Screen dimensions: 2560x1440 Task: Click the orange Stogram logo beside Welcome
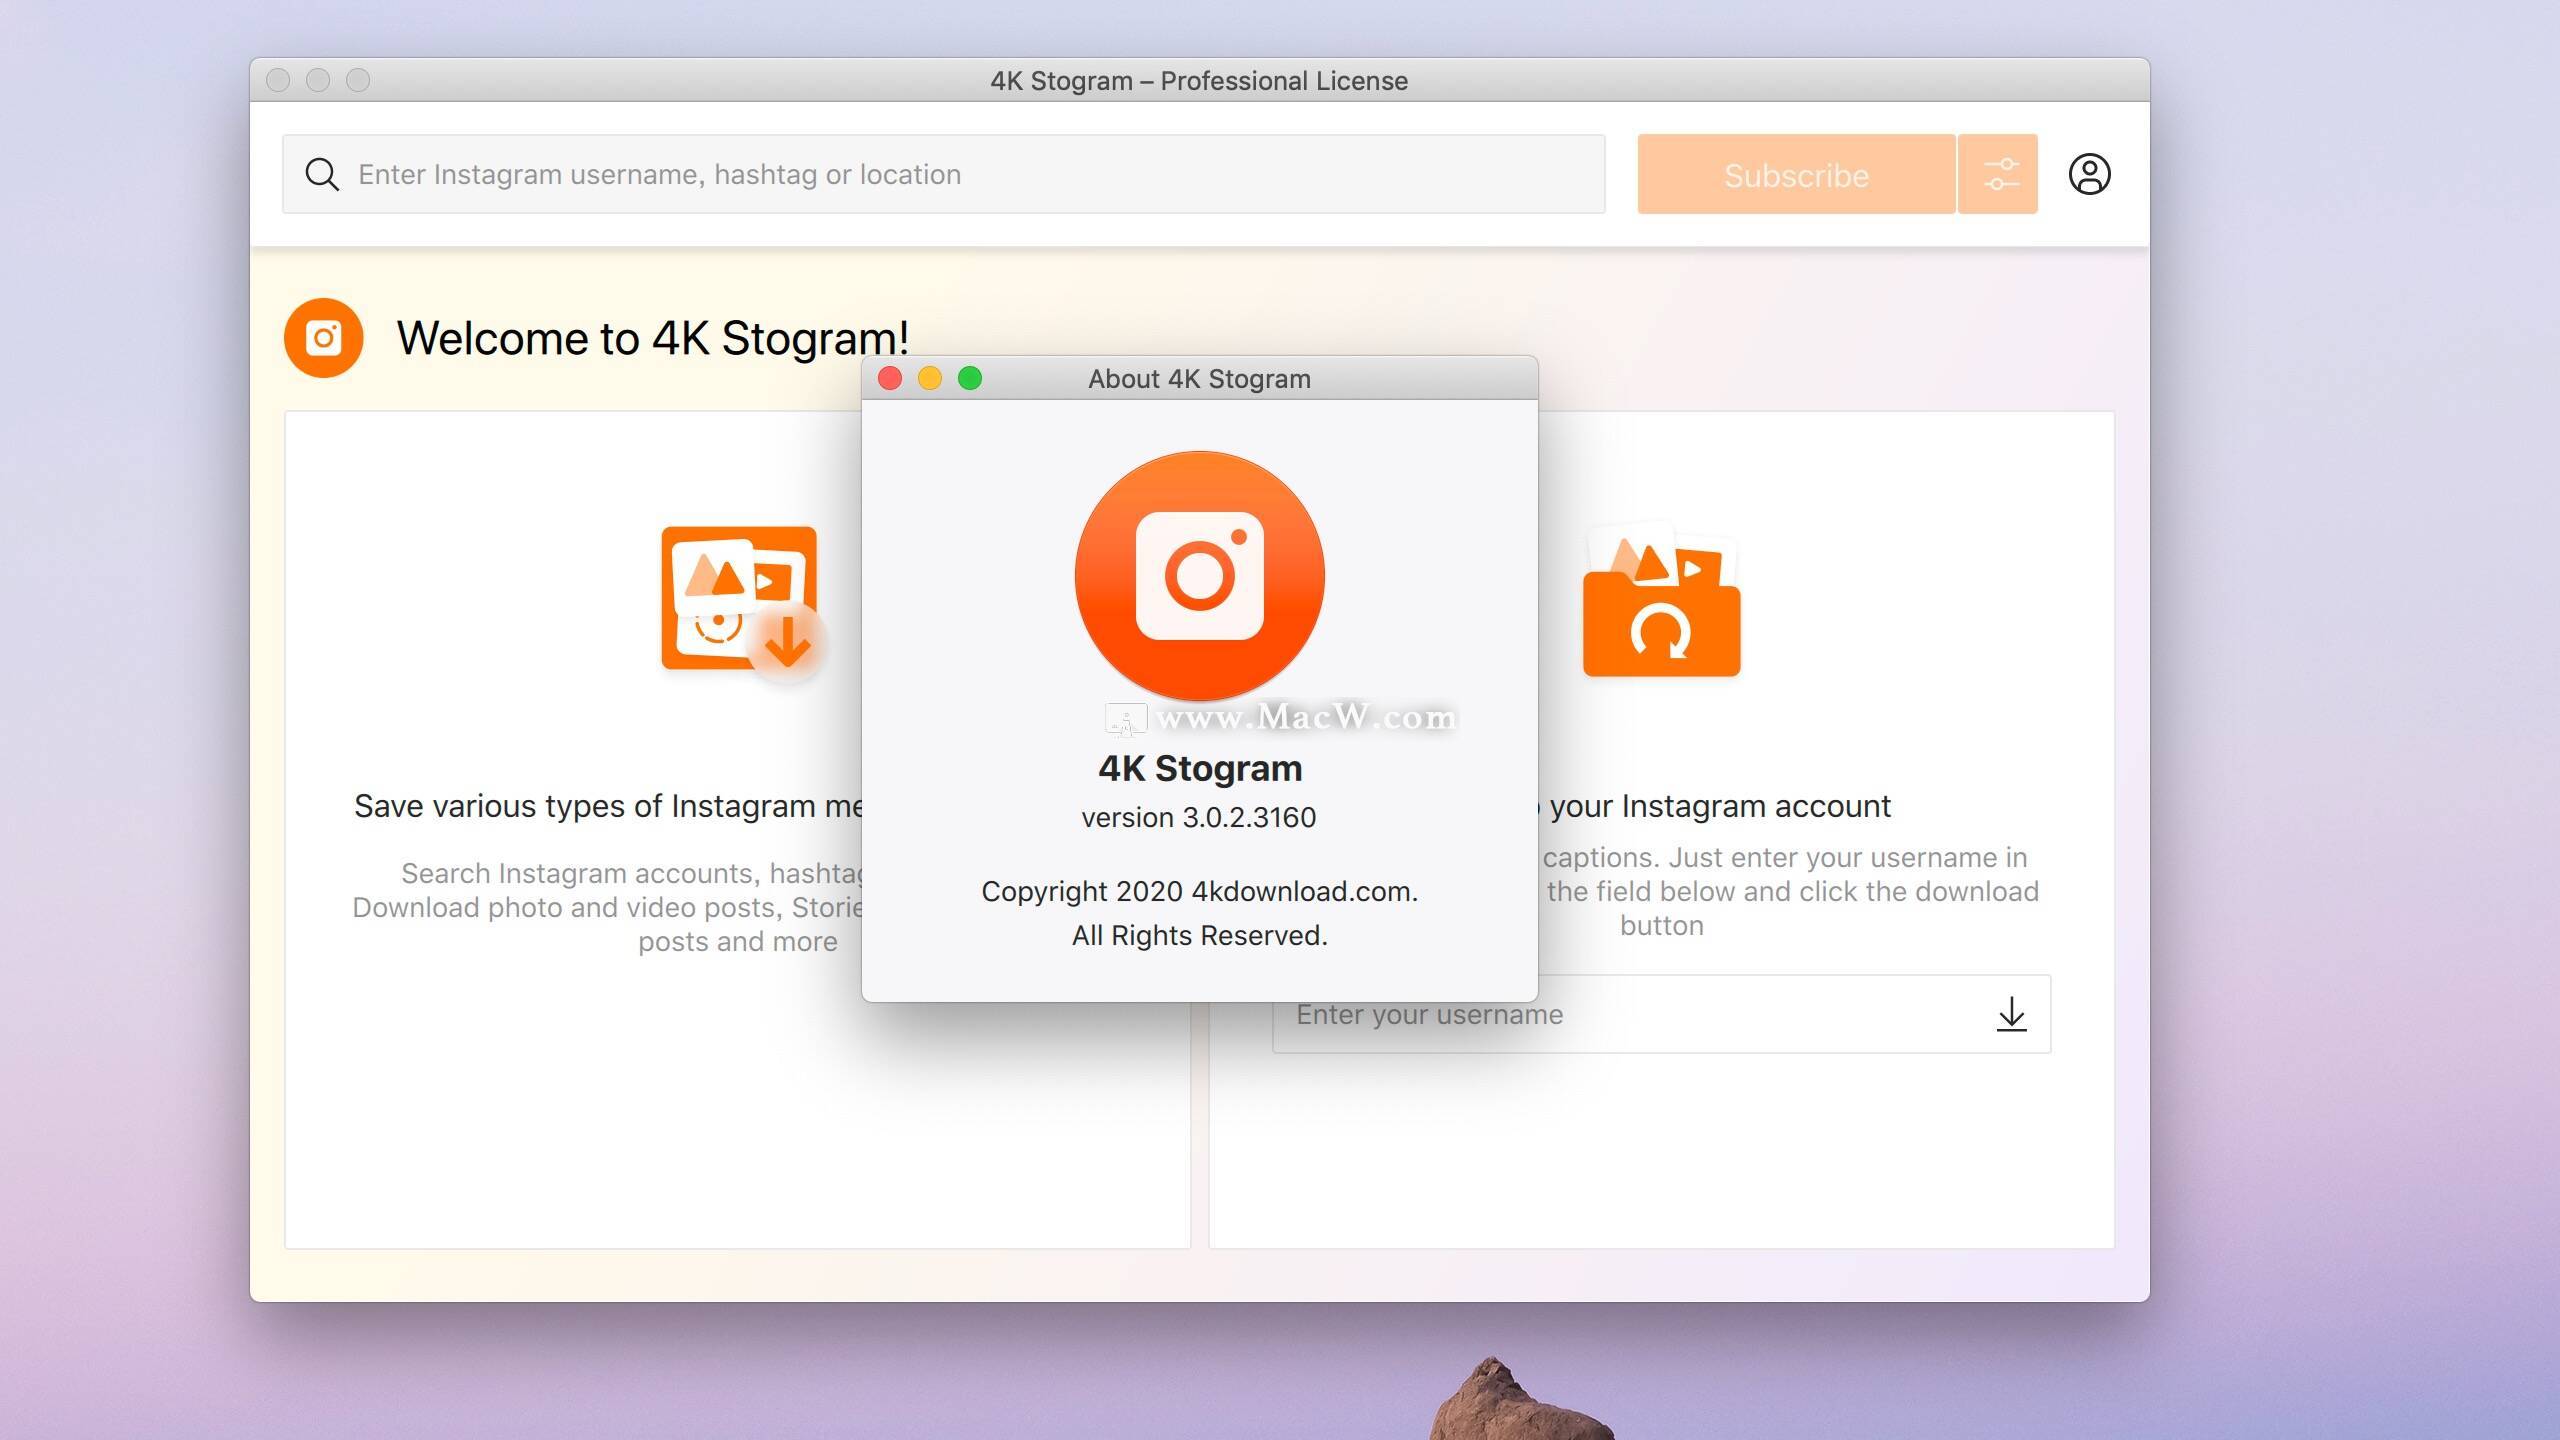click(x=323, y=338)
